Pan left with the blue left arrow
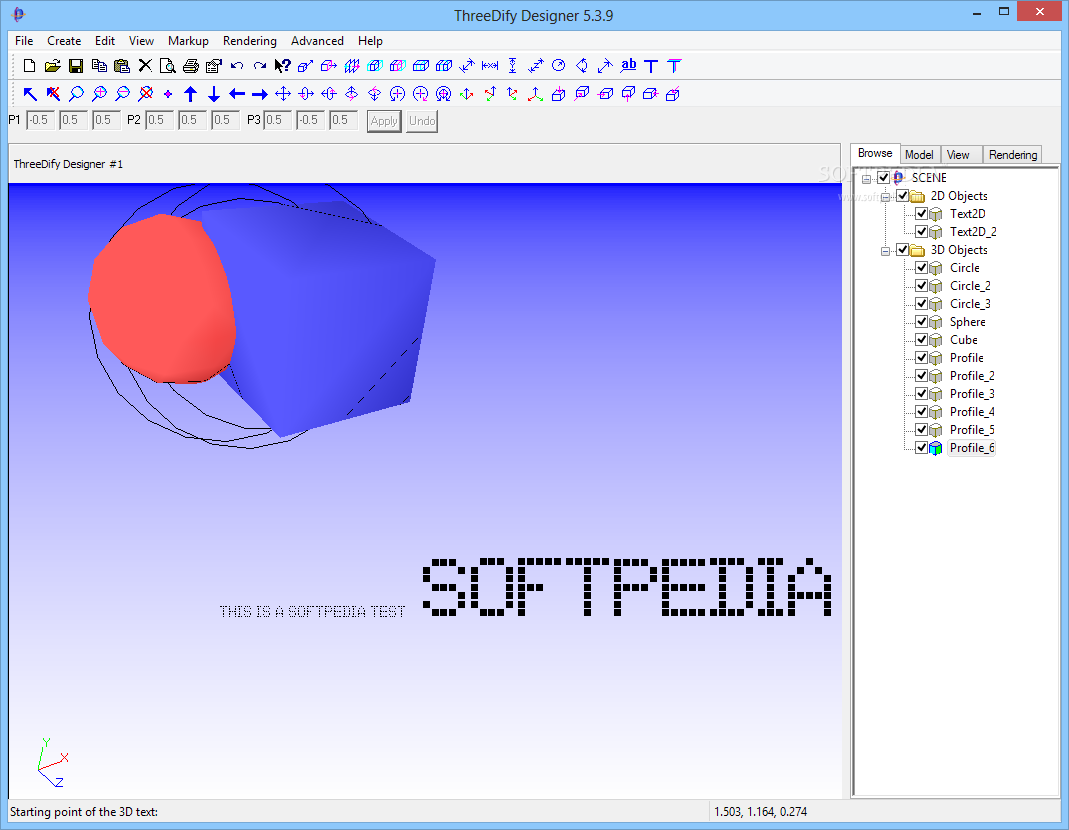Viewport: 1069px width, 830px height. pyautogui.click(x=237, y=94)
